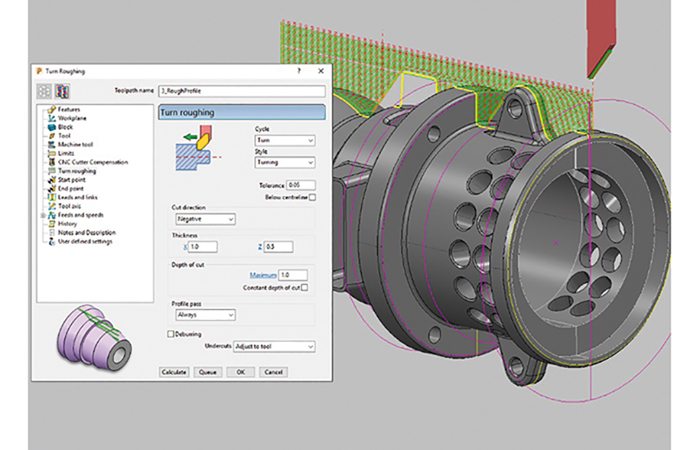Click the Calculate button
Screen dimensions: 700x450
coord(174,372)
